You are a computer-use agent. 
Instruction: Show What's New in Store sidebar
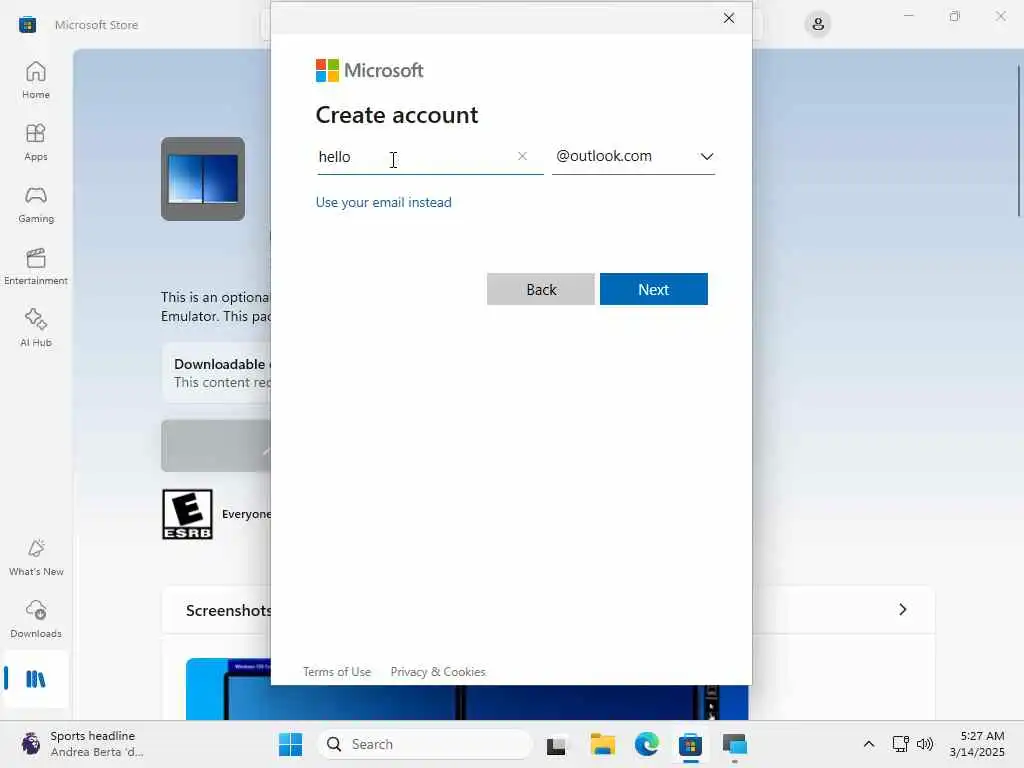coord(35,558)
